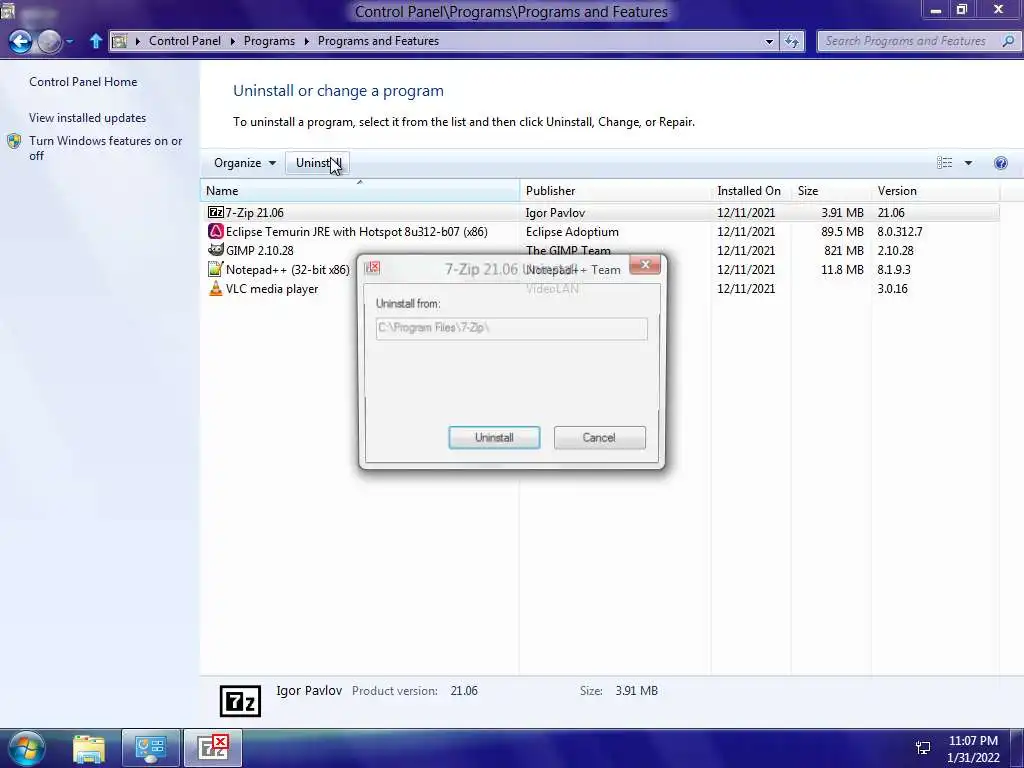Select Eclipse Temurin JRE with Hotspot row
The width and height of the screenshot is (1024, 768).
pos(600,231)
